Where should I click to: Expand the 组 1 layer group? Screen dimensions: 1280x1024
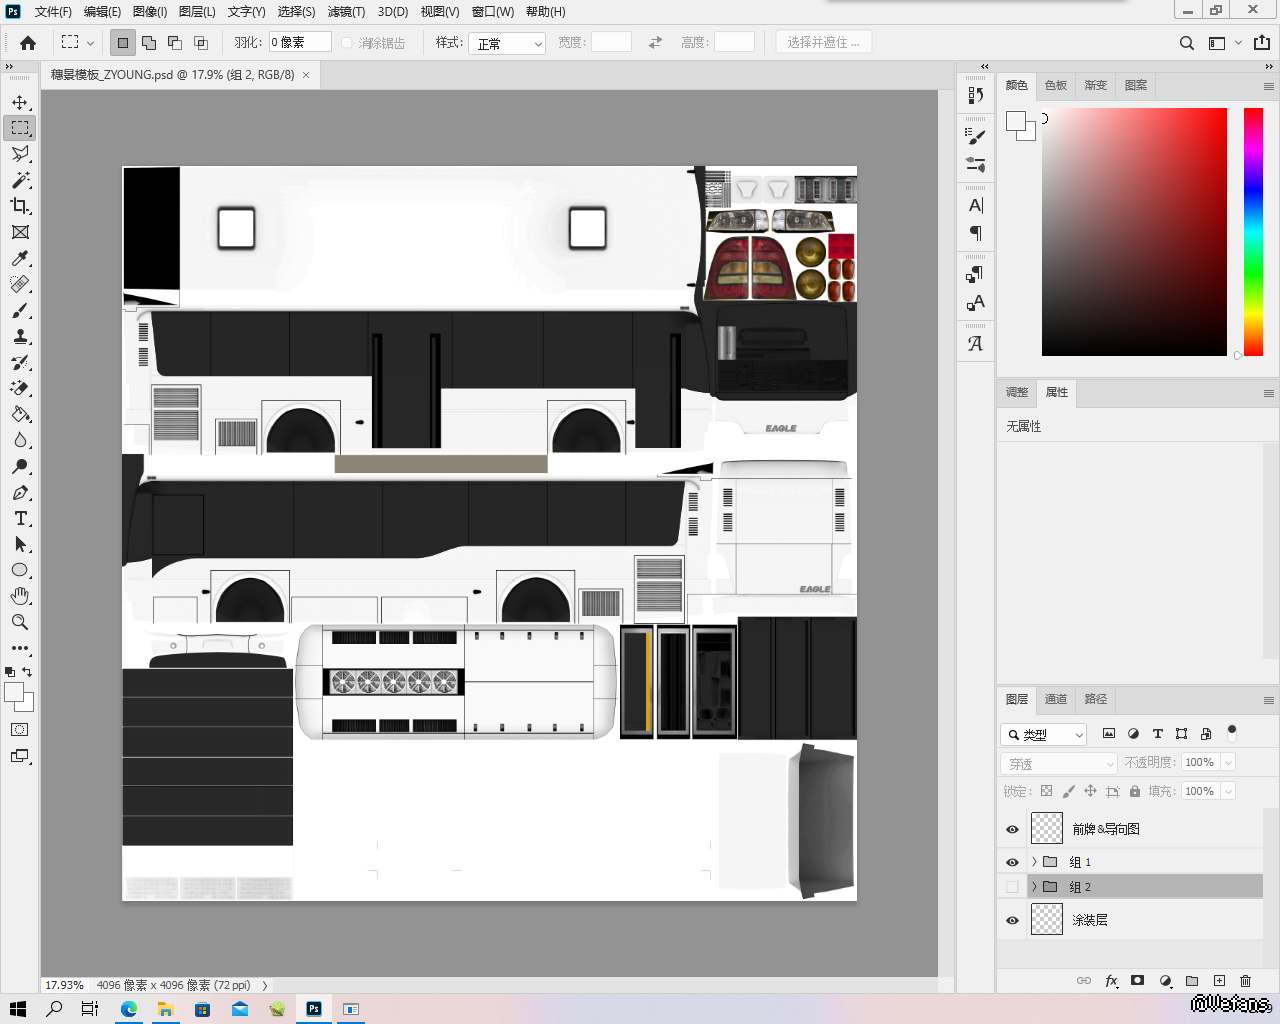1034,861
